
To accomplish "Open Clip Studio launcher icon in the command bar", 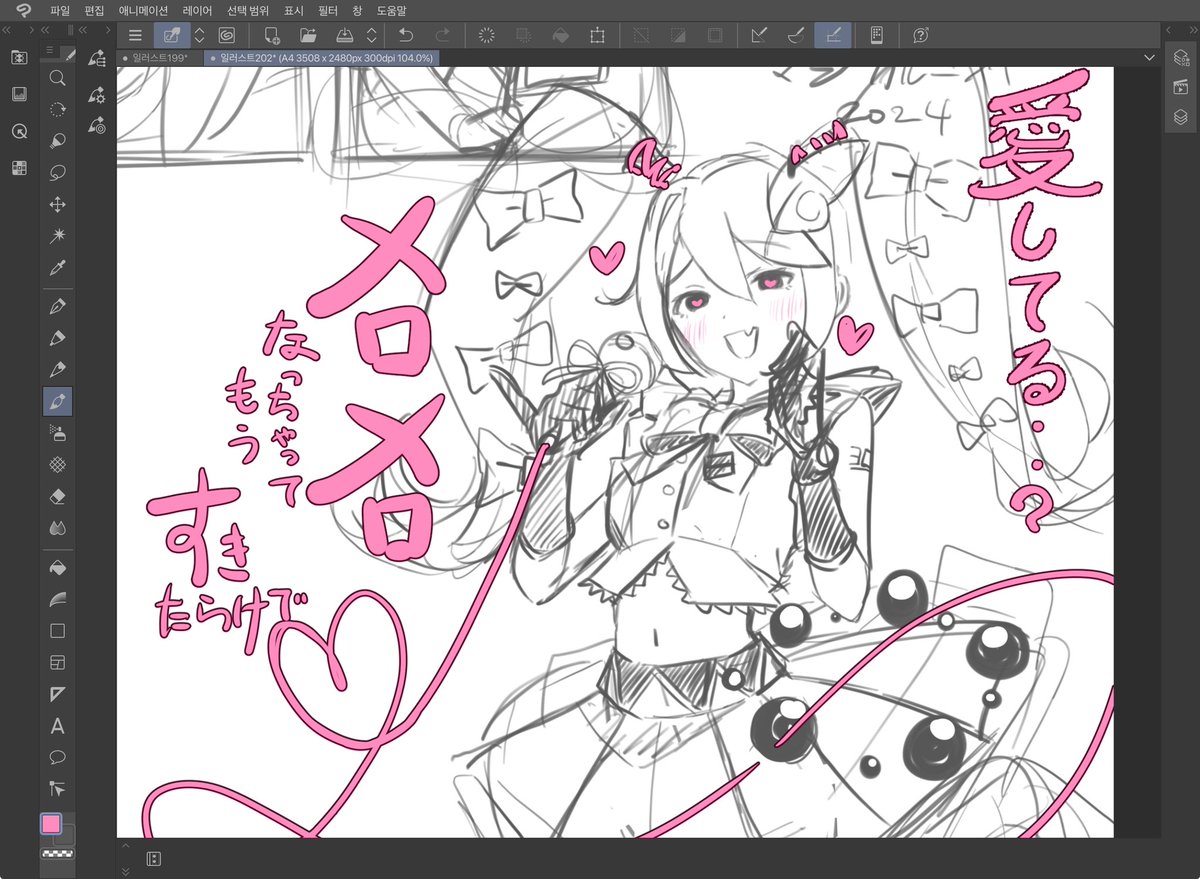I will click(x=226, y=35).
